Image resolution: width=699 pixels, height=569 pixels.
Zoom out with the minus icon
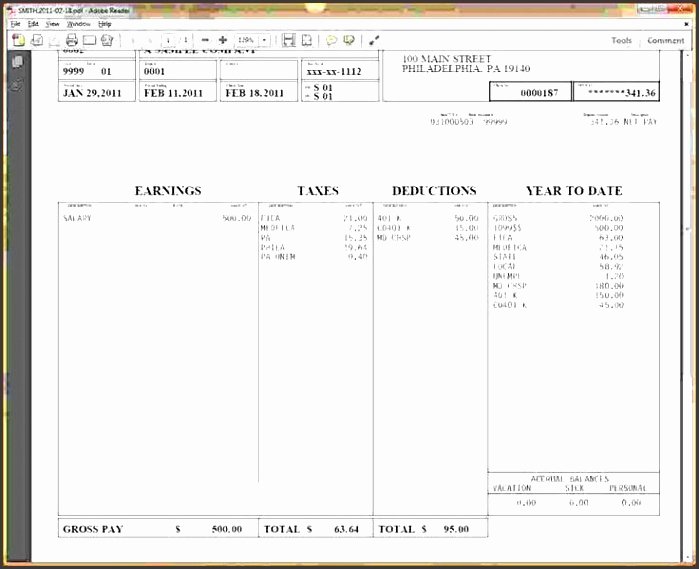pyautogui.click(x=205, y=40)
